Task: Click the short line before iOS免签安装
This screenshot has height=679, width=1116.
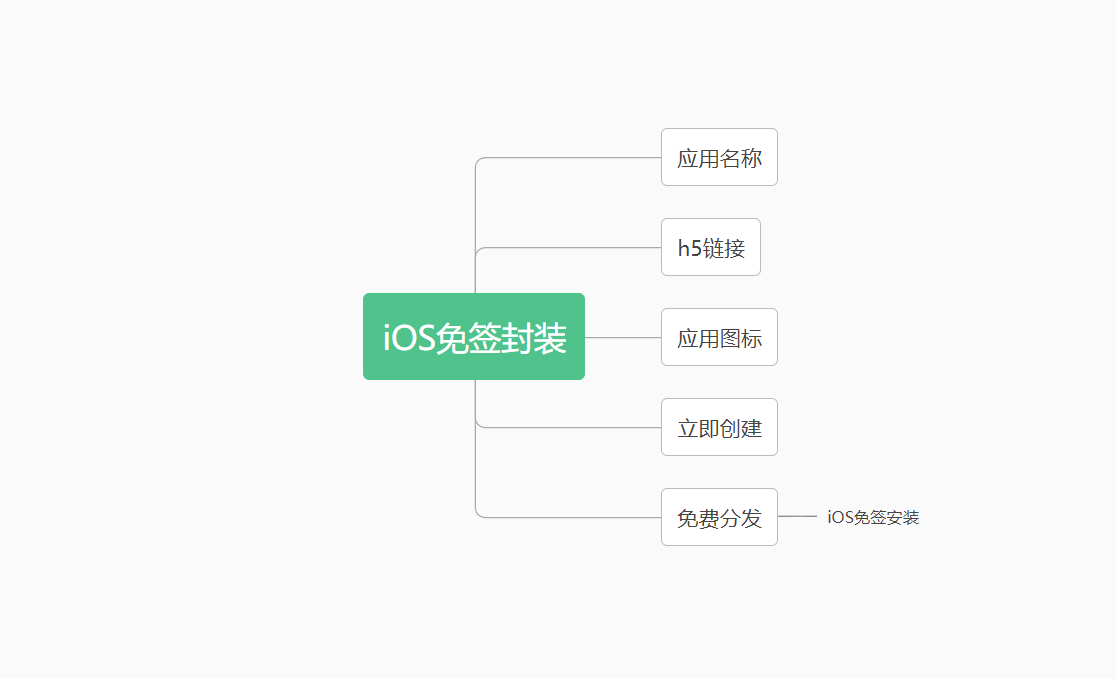Action: 797,516
